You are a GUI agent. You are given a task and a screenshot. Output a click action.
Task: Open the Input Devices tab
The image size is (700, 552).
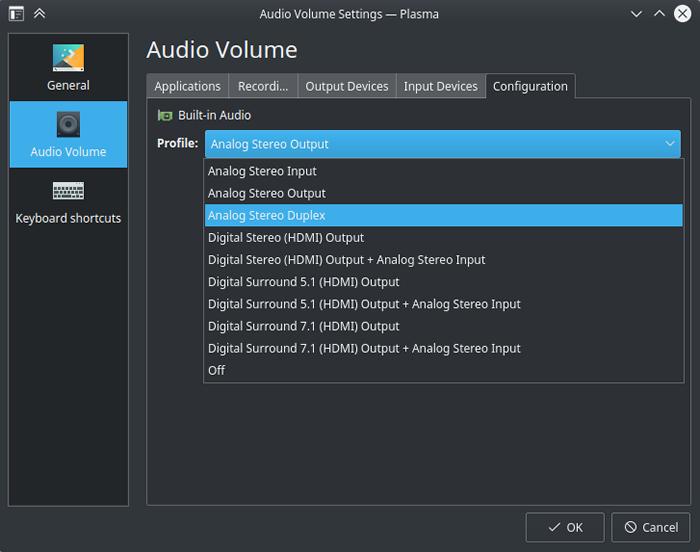pos(441,86)
